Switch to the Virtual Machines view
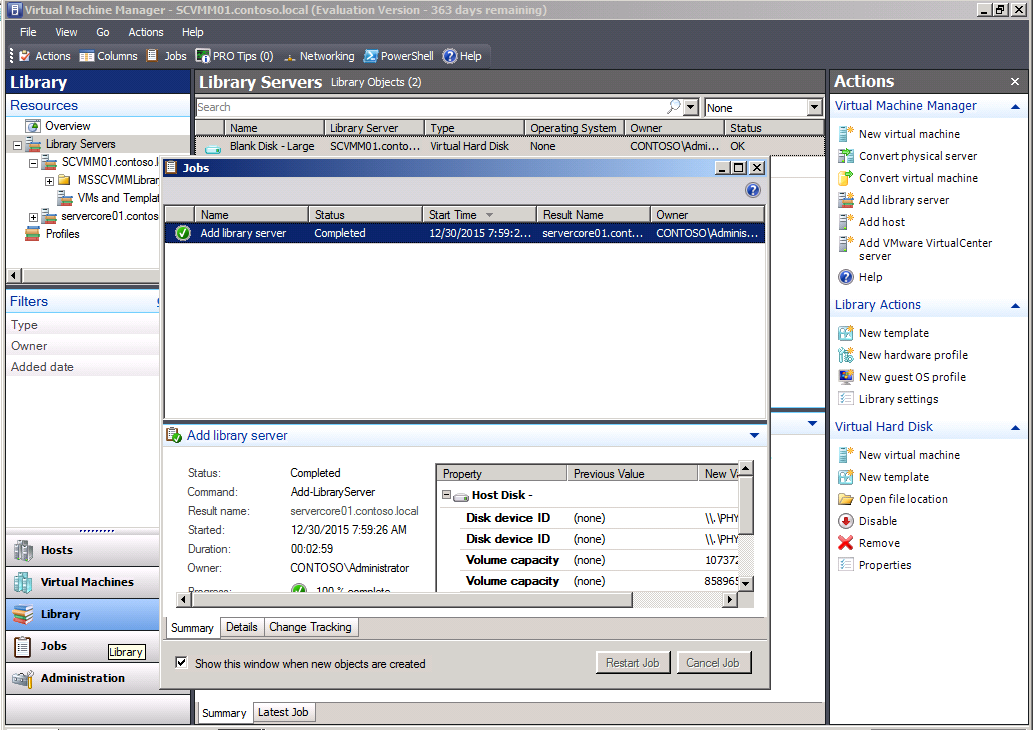The height and width of the screenshot is (730, 1033). [83, 582]
